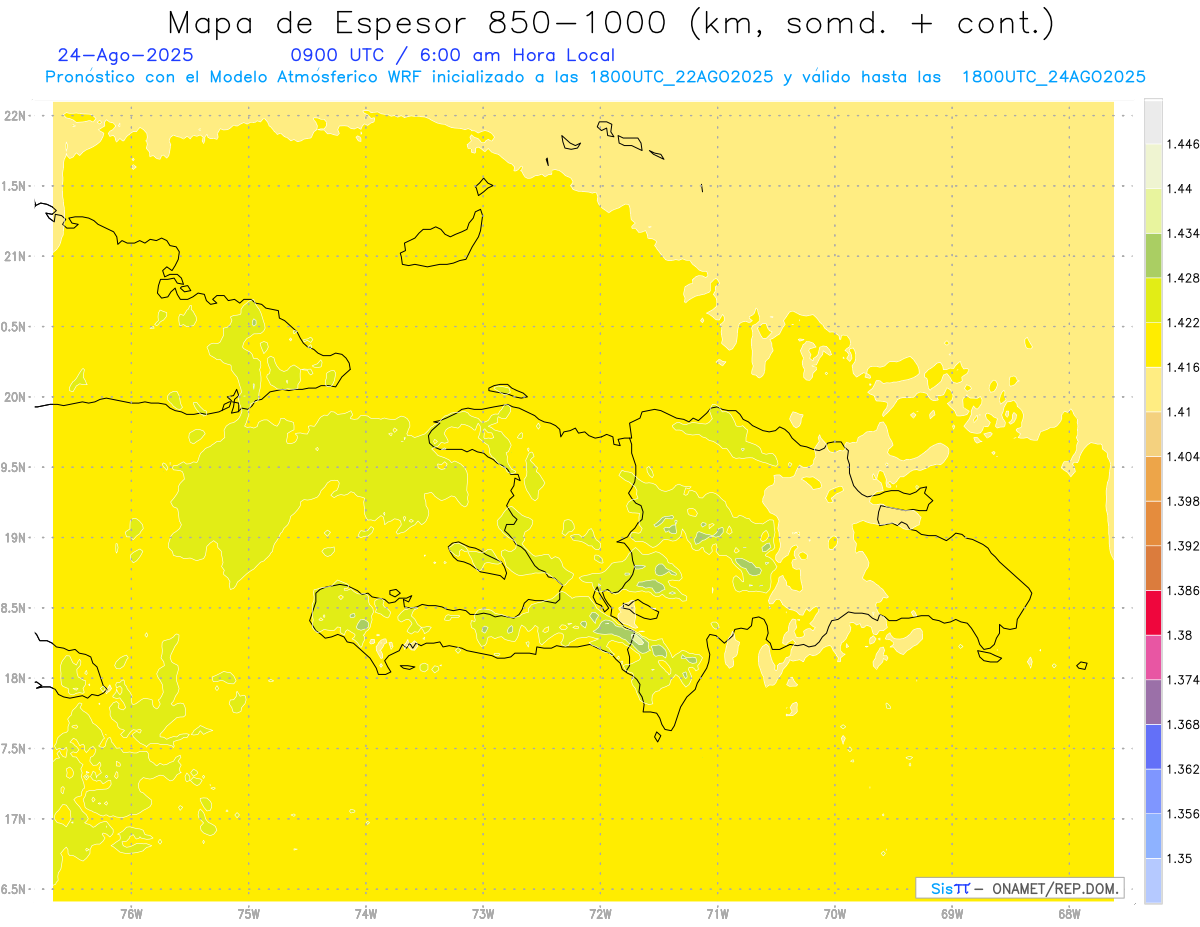Click the colorbar value '1.35'

tap(1181, 858)
